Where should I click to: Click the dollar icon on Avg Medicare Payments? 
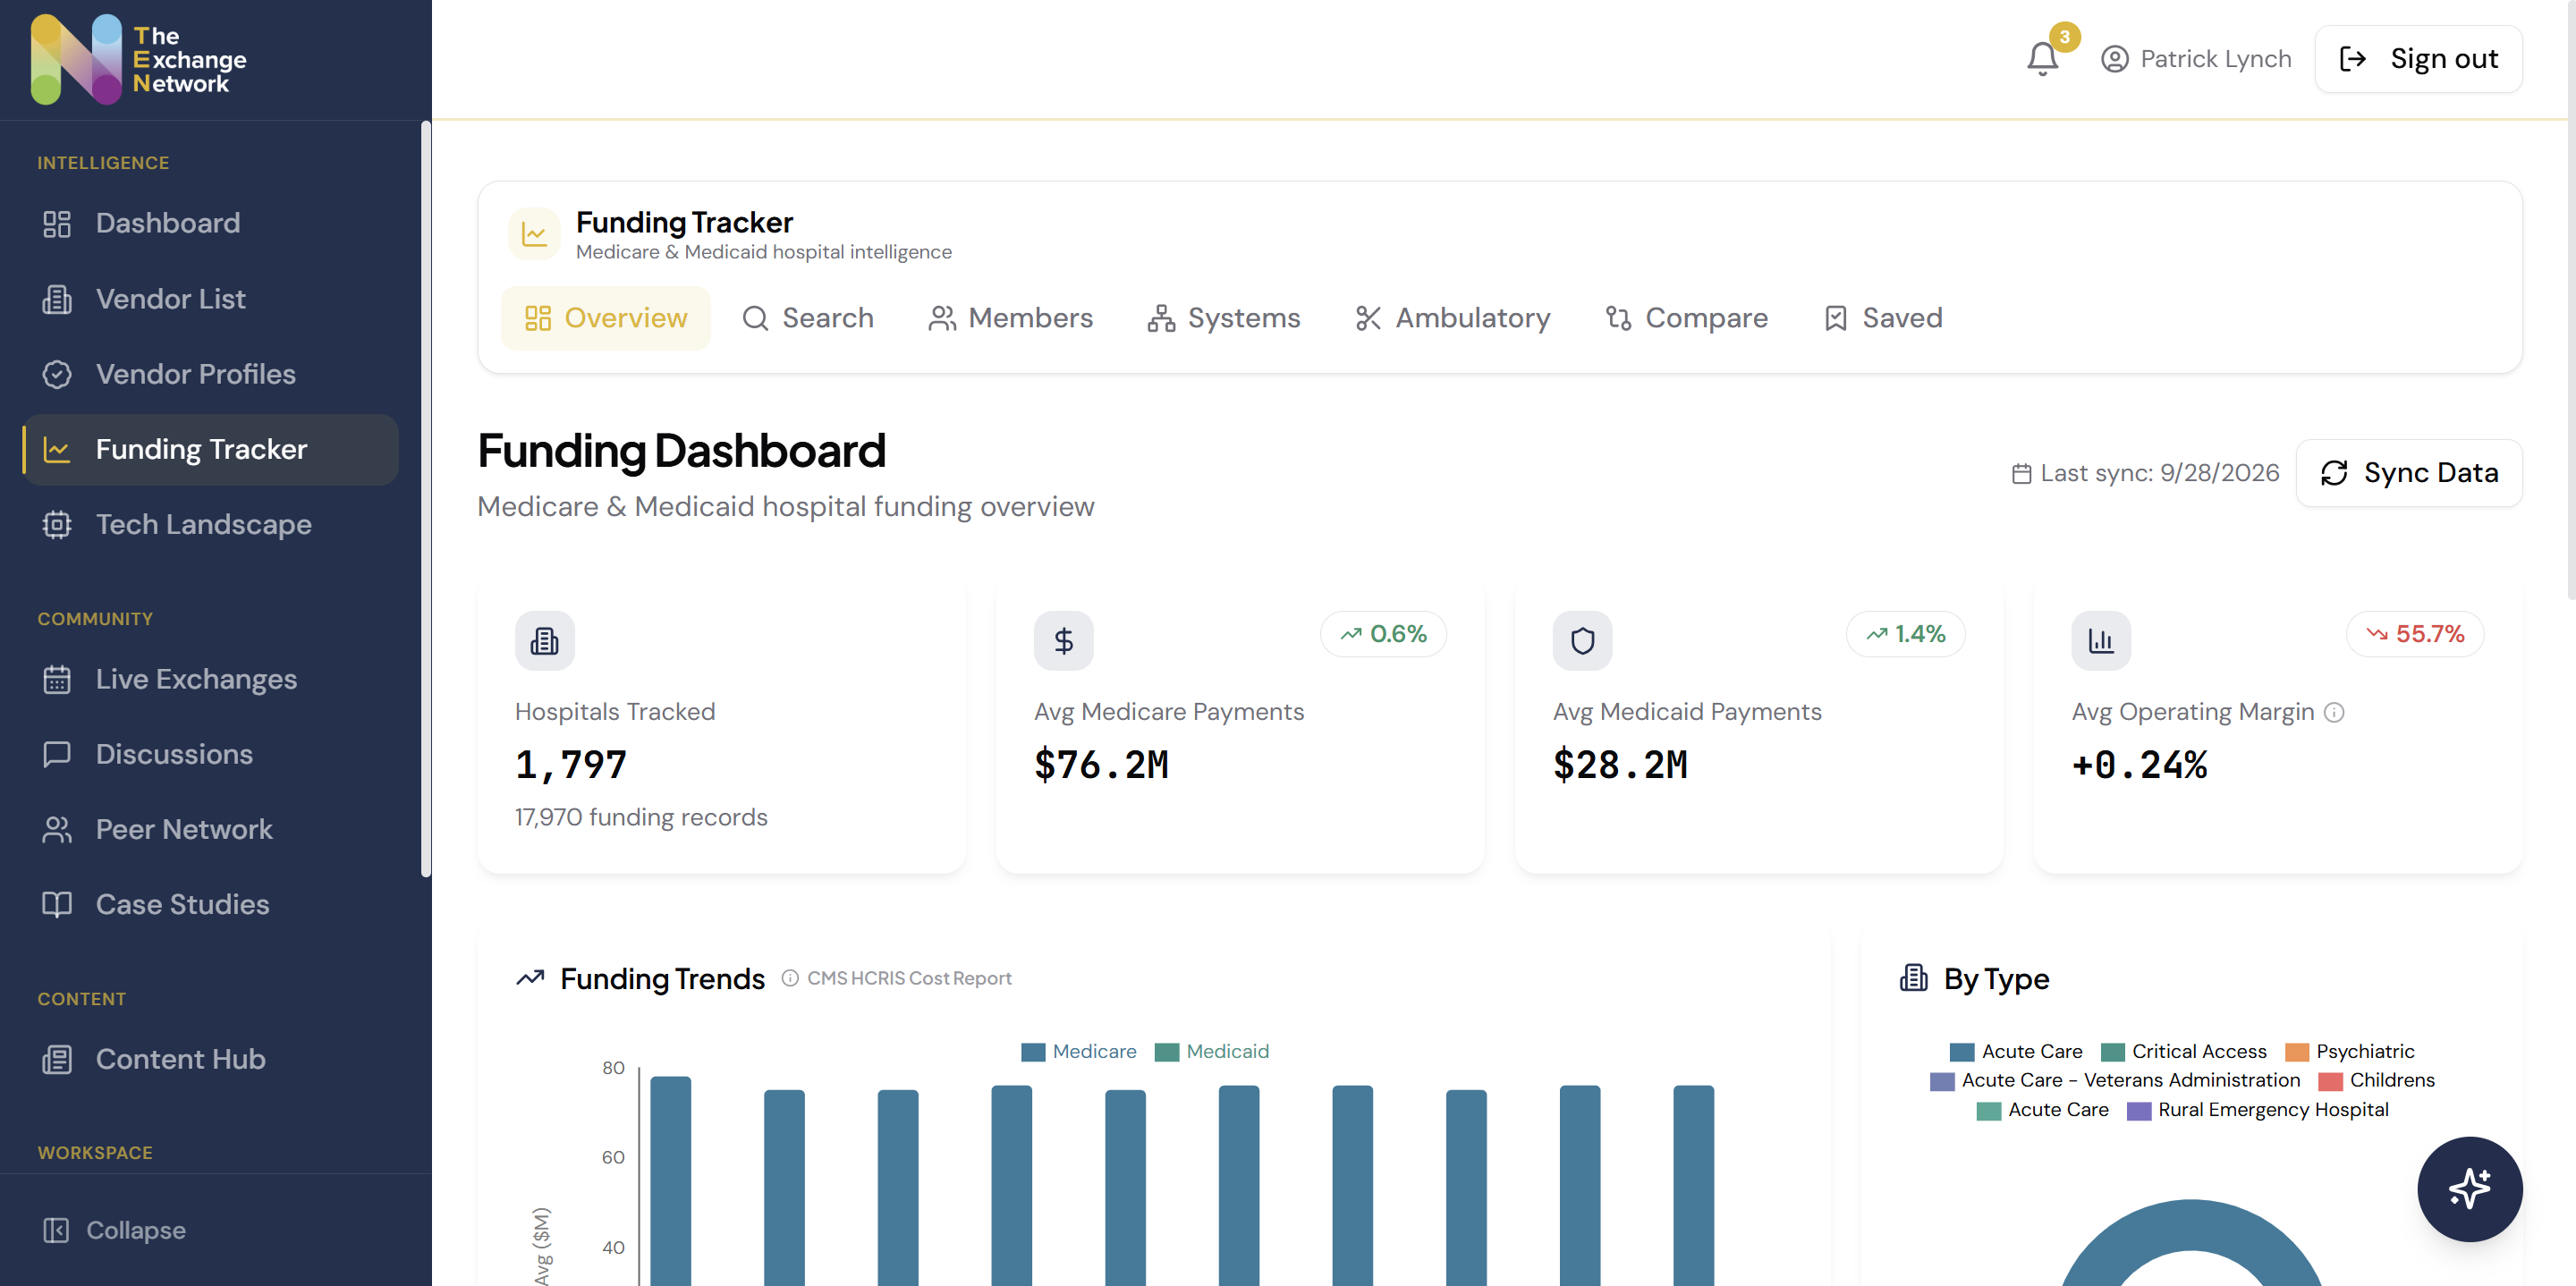tap(1064, 640)
